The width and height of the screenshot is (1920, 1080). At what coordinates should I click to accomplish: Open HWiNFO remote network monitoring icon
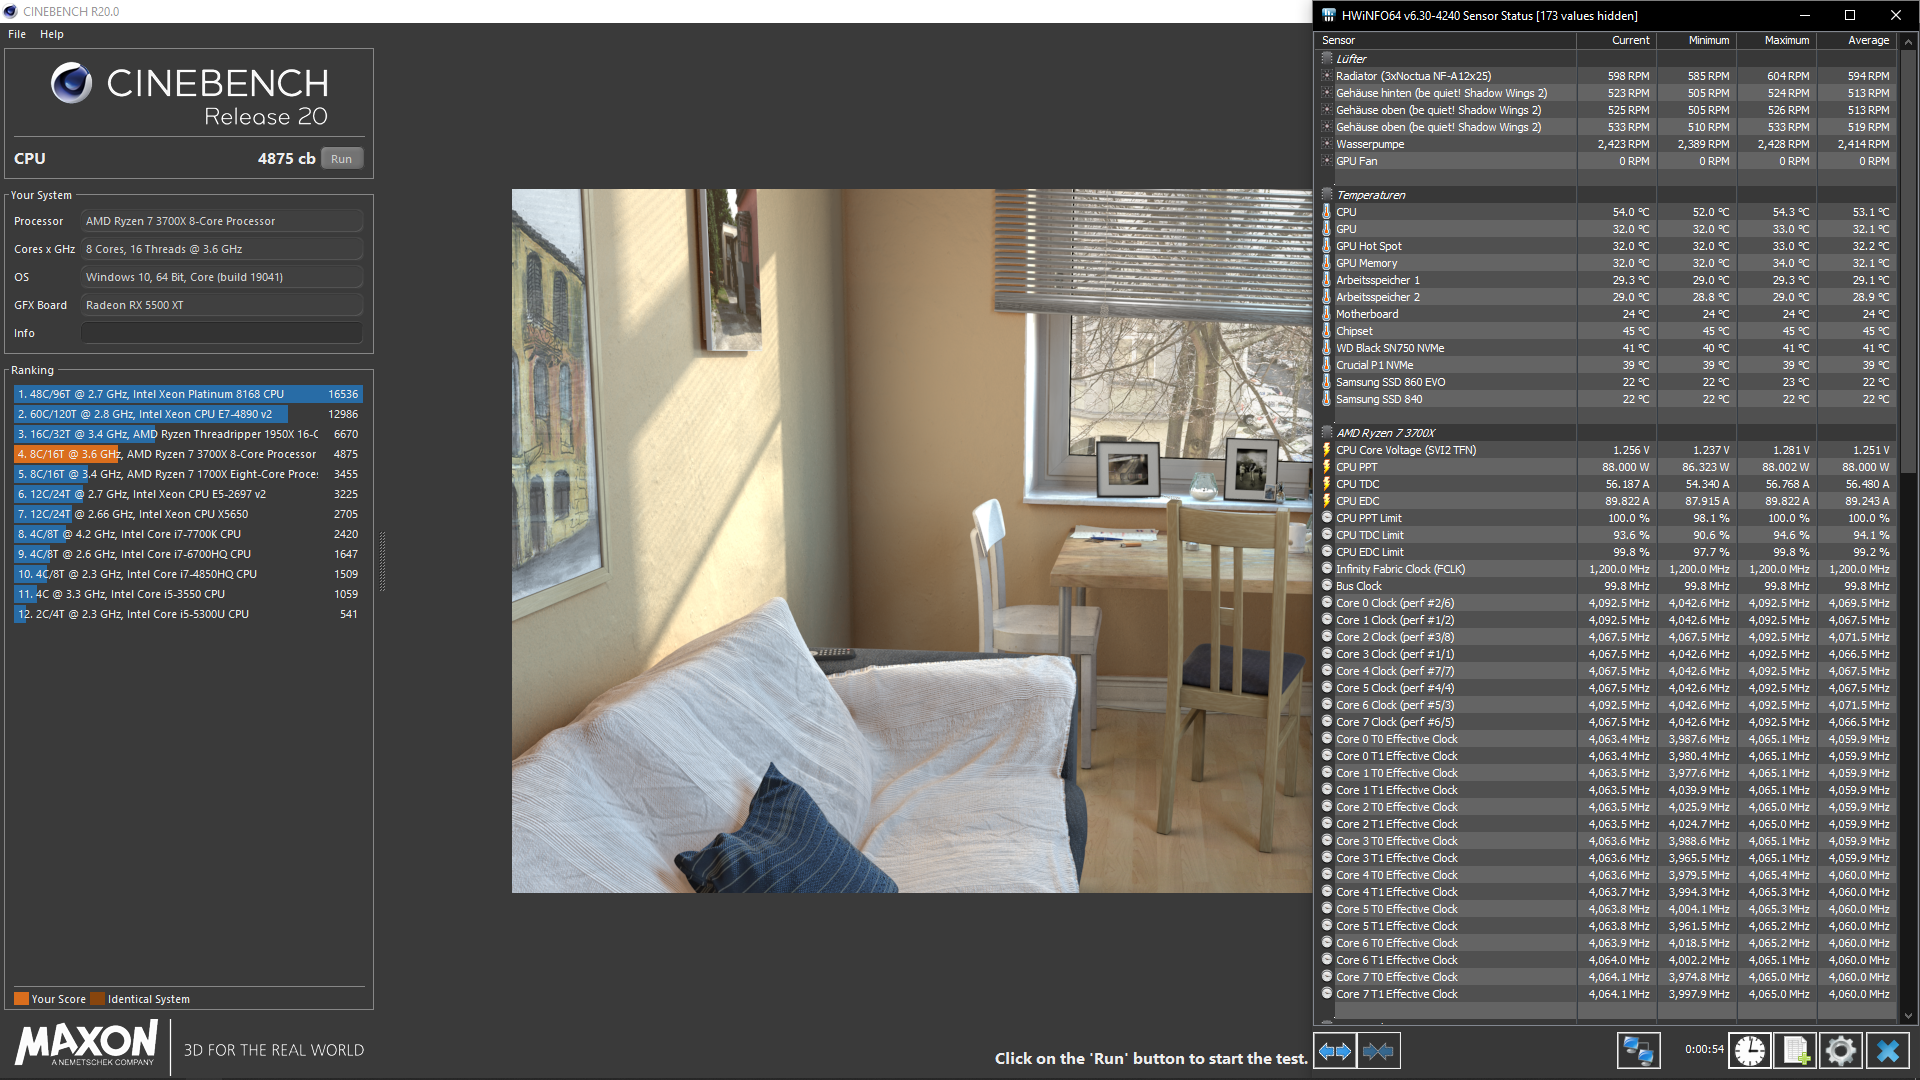point(1638,1051)
